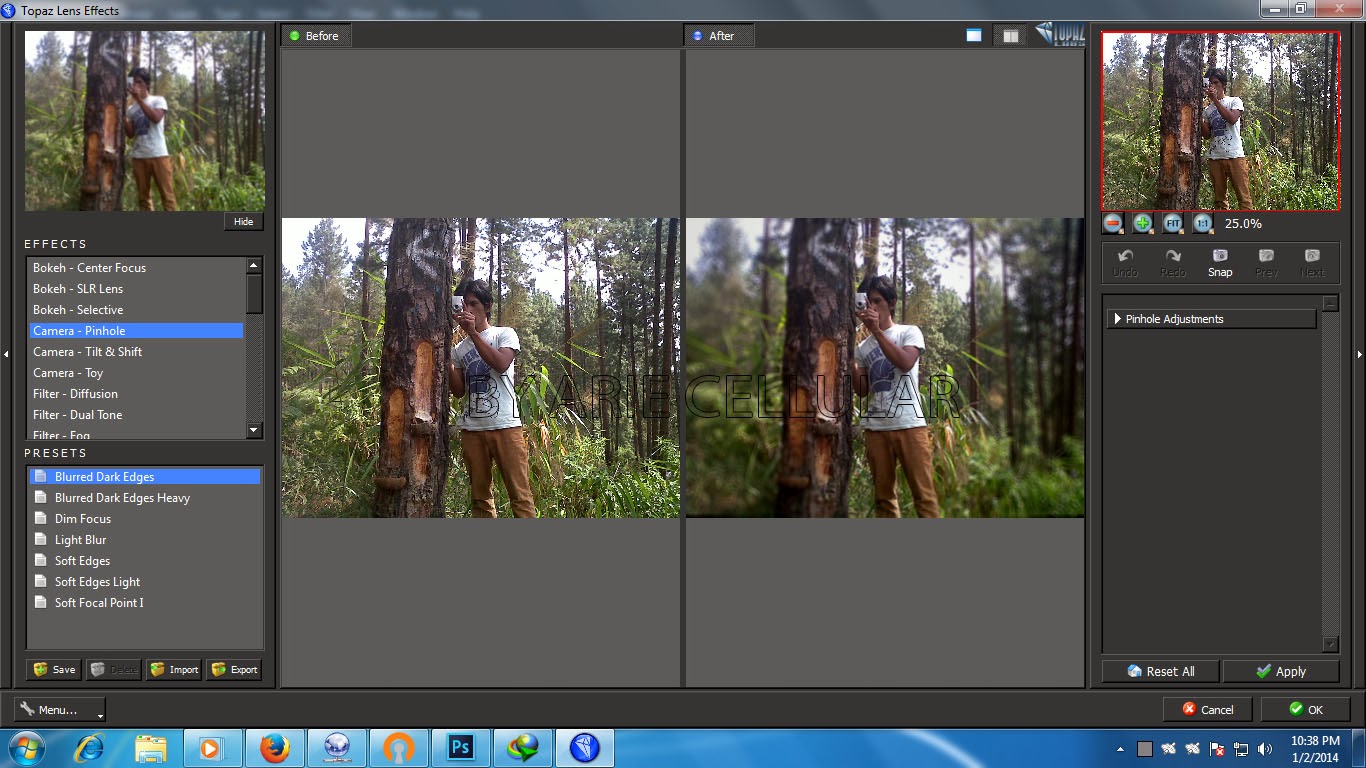1366x768 pixels.
Task: Zoom in with the green plus icon
Action: point(1143,224)
